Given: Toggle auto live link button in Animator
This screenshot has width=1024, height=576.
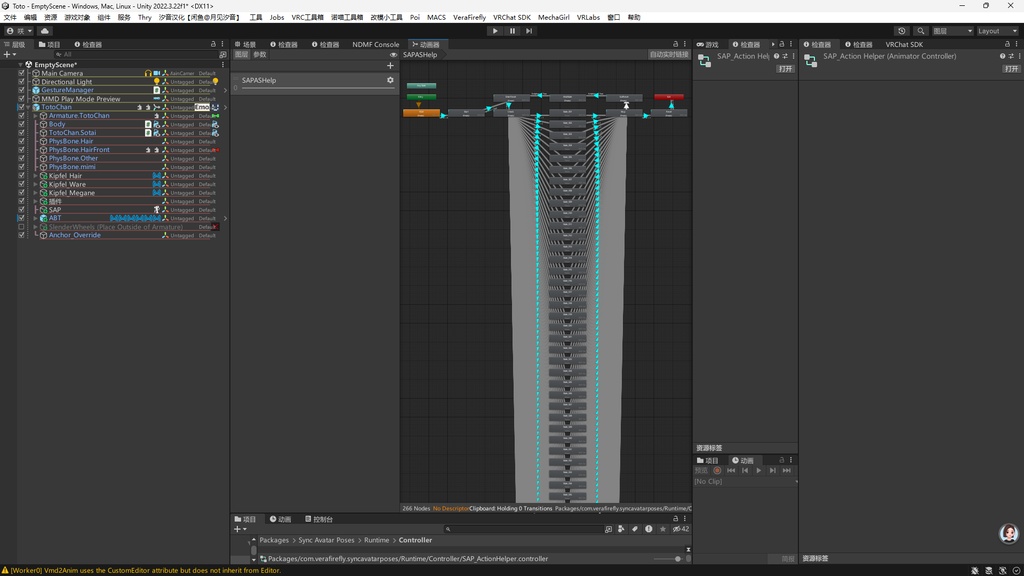Looking at the screenshot, I should (x=669, y=55).
